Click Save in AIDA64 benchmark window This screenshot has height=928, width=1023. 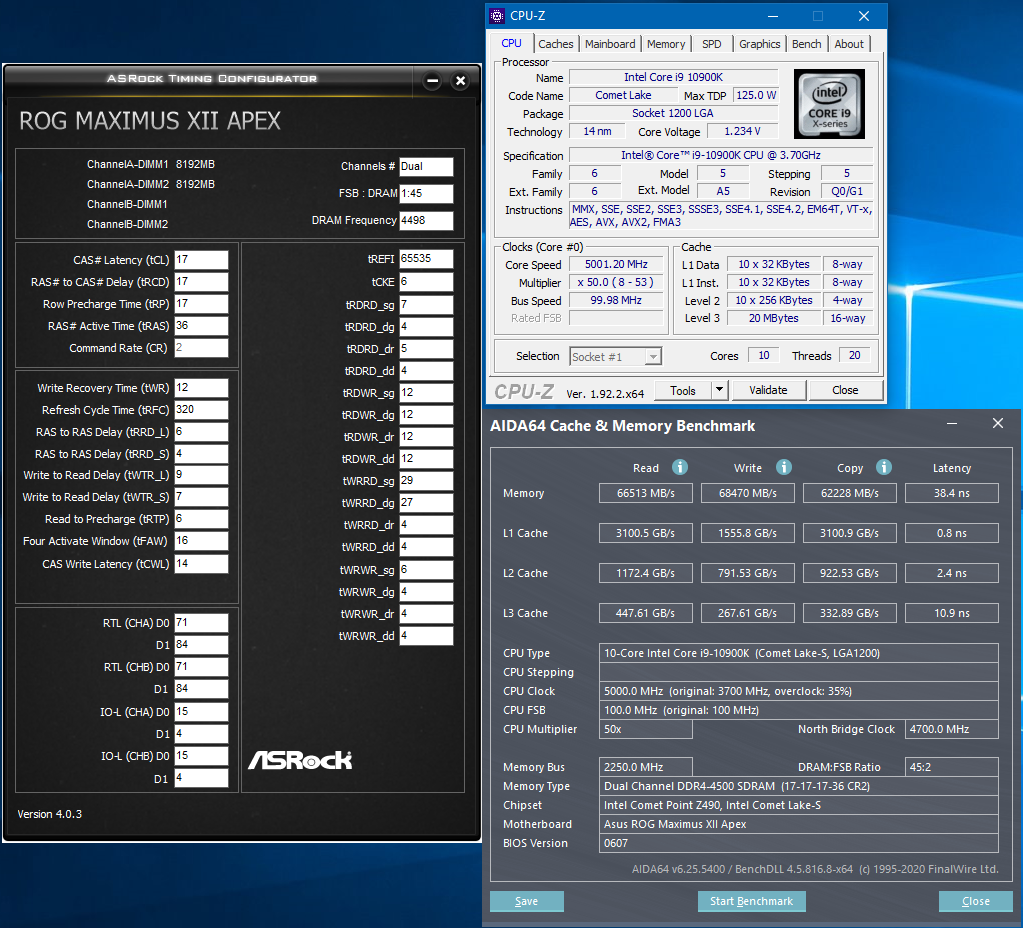pyautogui.click(x=527, y=901)
